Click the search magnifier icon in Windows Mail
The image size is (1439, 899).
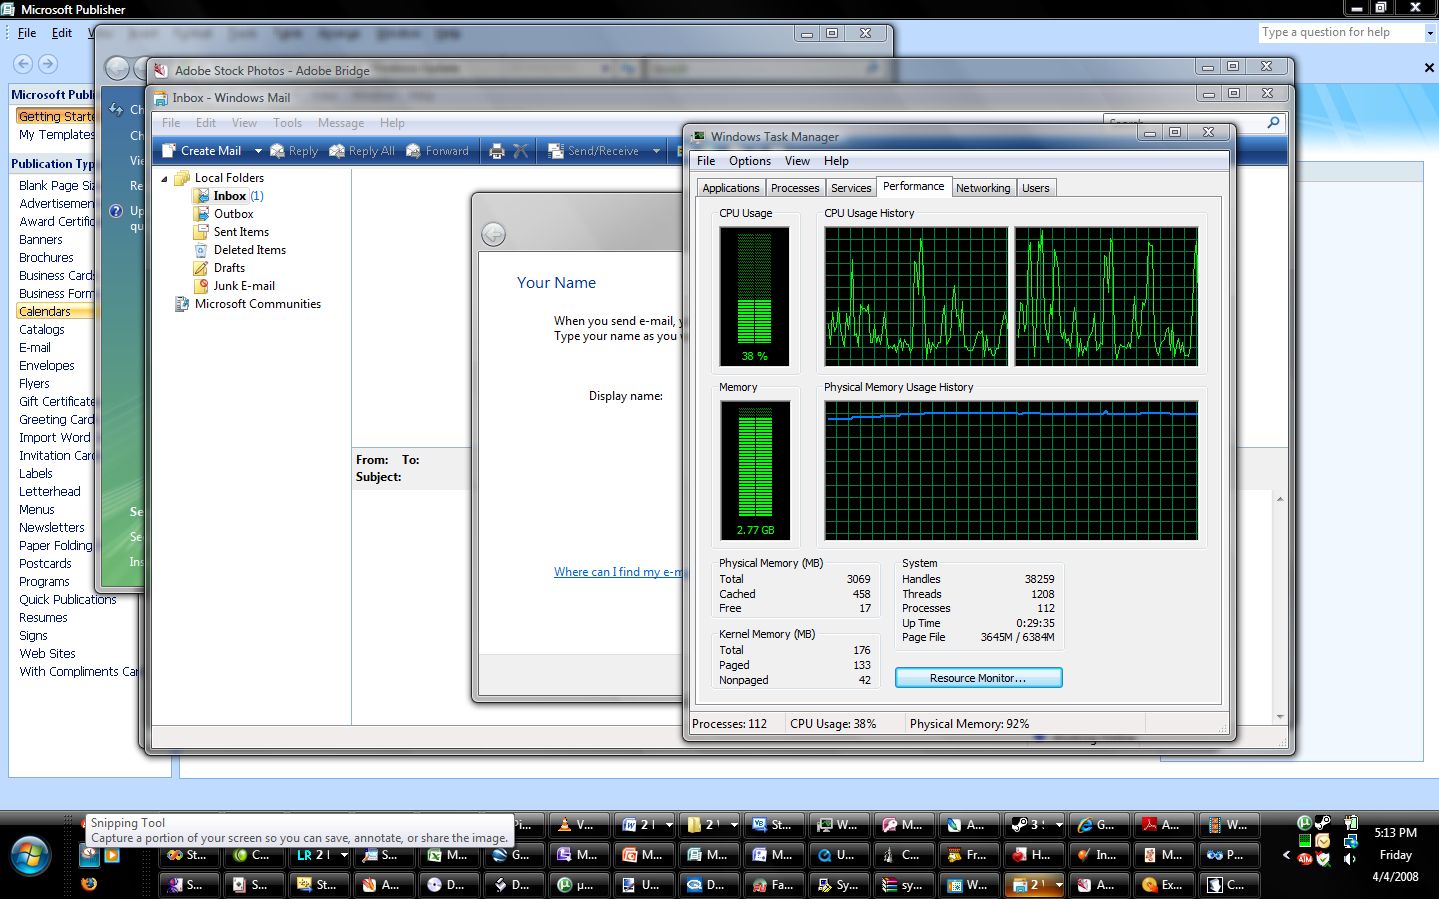(x=1273, y=122)
